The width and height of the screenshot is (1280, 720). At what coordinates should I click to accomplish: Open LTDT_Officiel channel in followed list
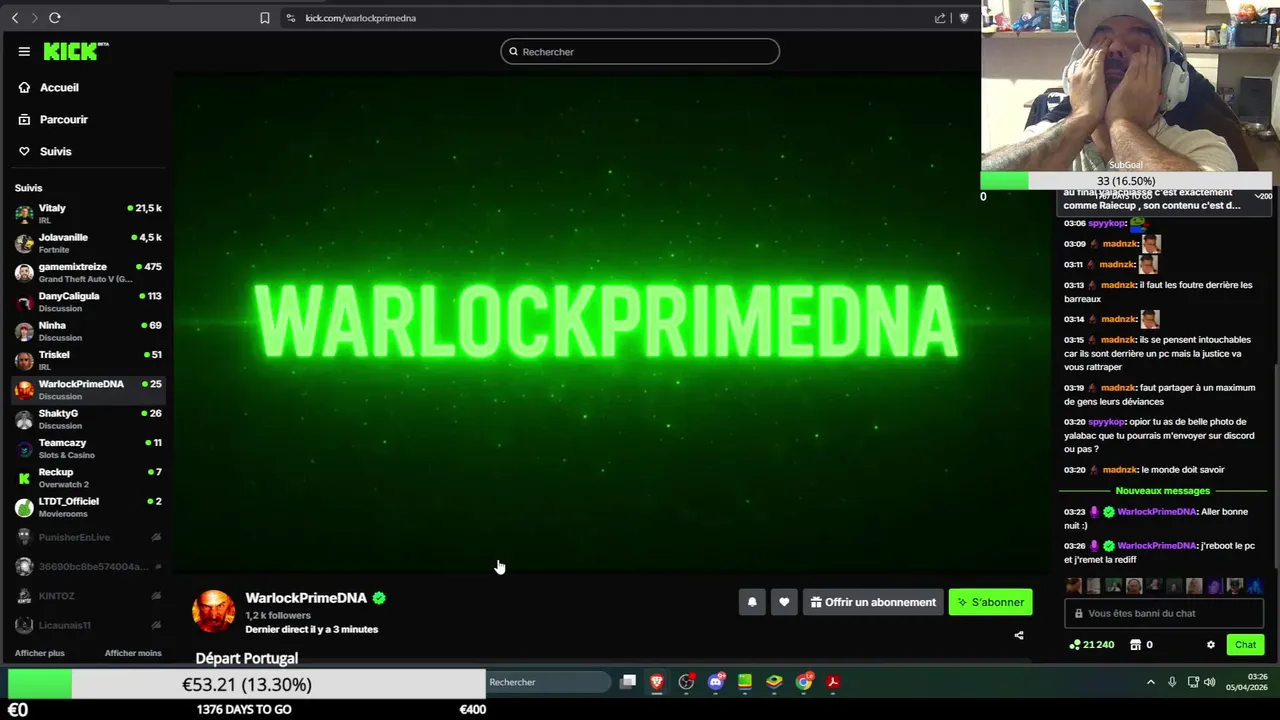click(88, 507)
